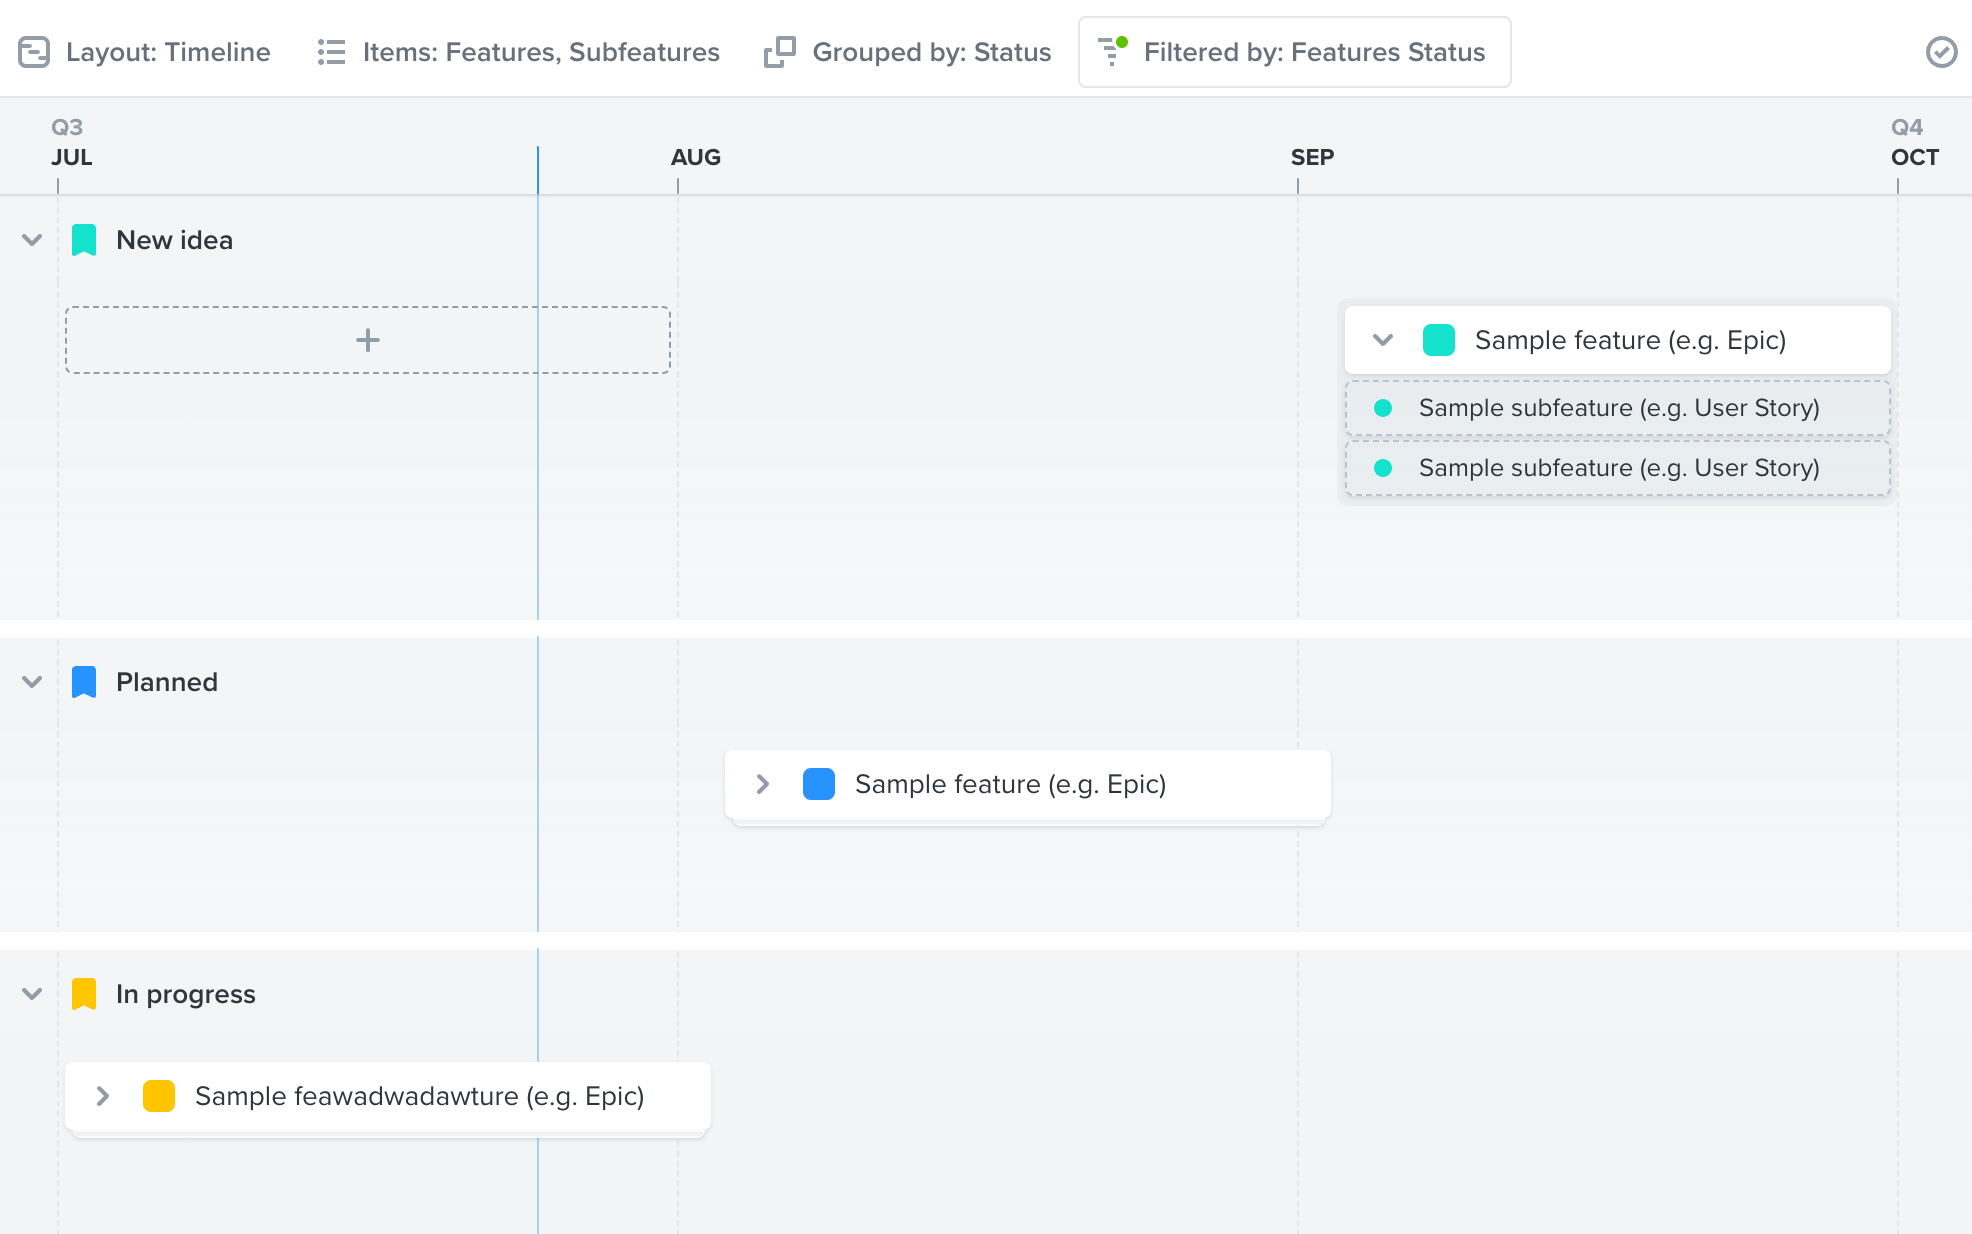
Task: Click the SEP month marker
Action: [1311, 157]
